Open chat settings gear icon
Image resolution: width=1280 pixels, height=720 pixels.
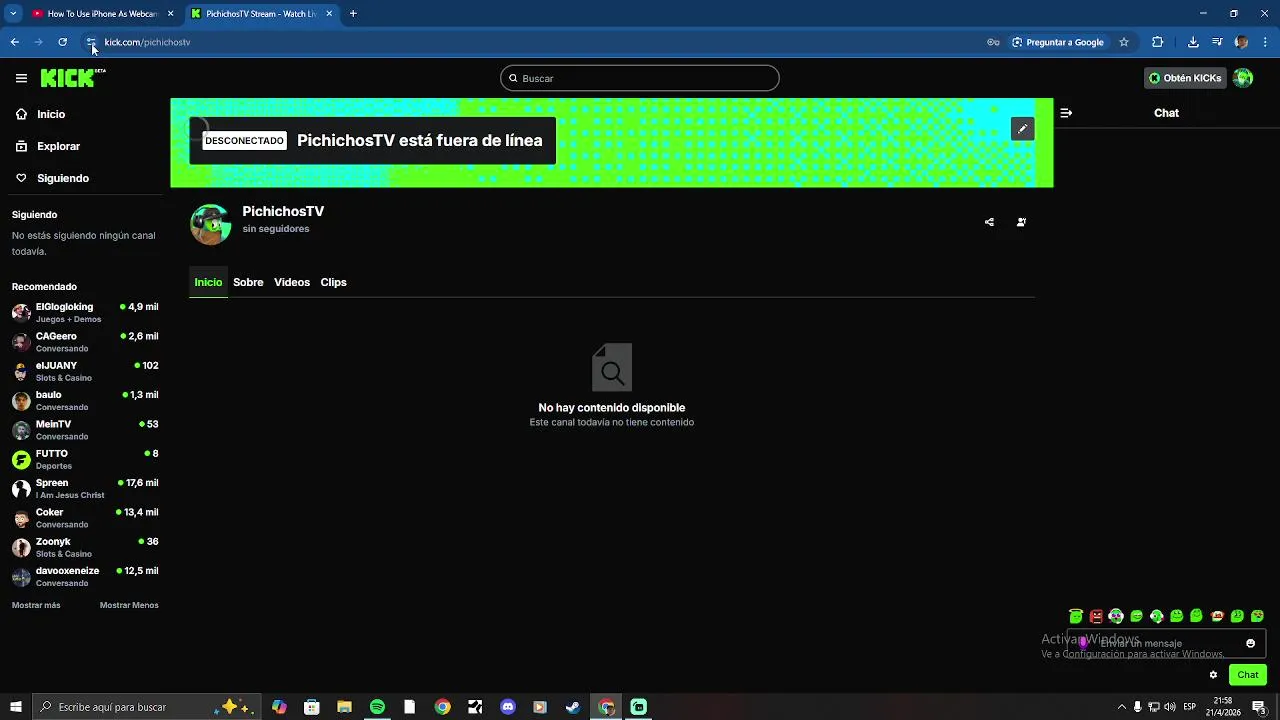[1213, 675]
